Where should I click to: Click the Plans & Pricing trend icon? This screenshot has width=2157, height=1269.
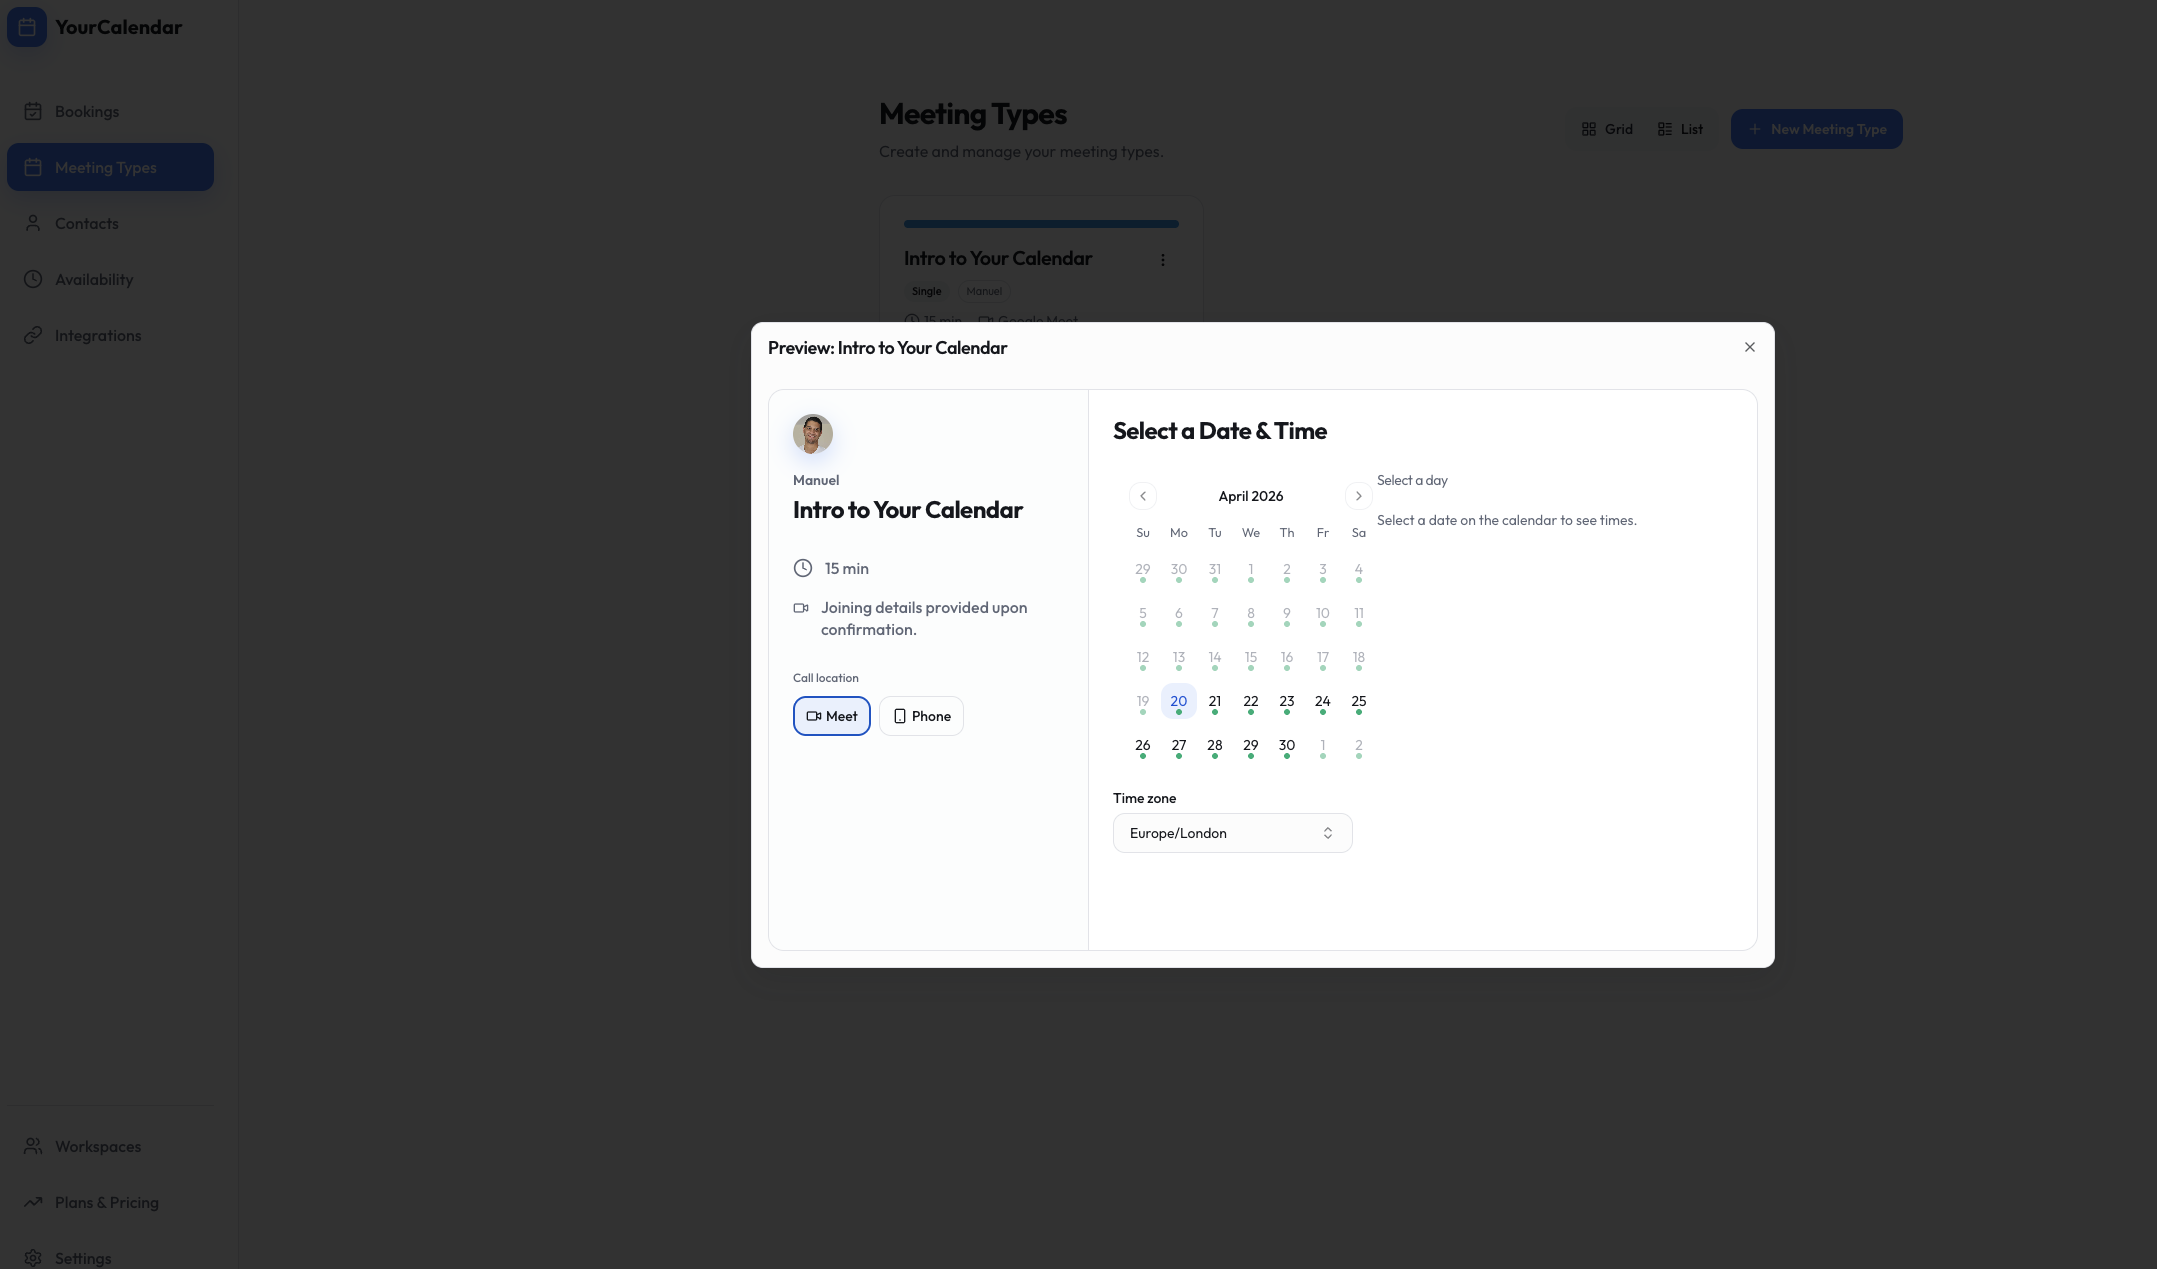(x=33, y=1202)
